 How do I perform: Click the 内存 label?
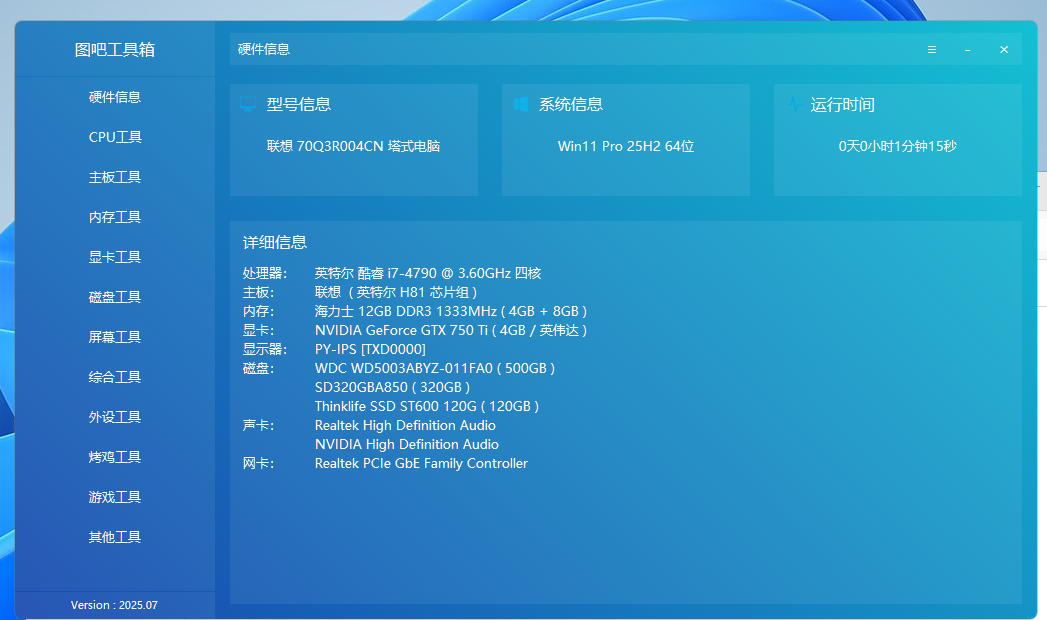[258, 311]
